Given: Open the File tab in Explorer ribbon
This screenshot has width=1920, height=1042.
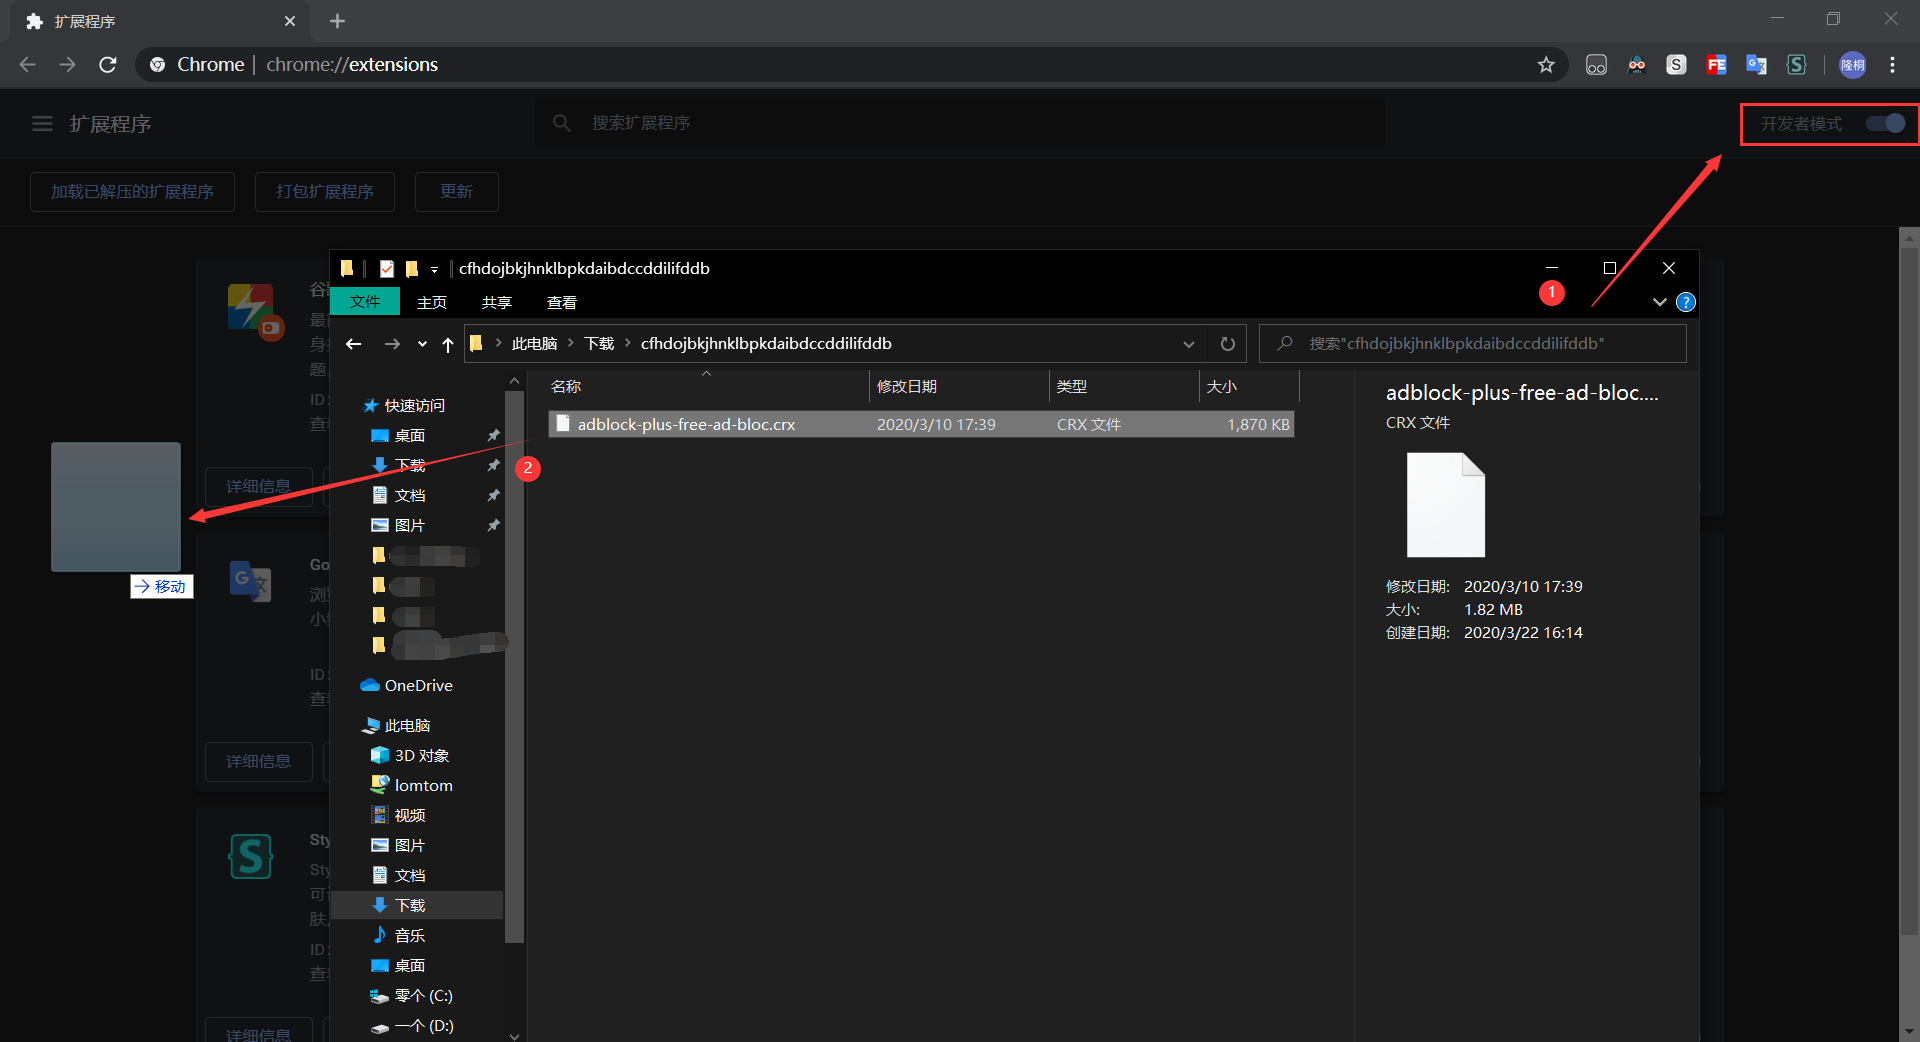Looking at the screenshot, I should coord(365,301).
